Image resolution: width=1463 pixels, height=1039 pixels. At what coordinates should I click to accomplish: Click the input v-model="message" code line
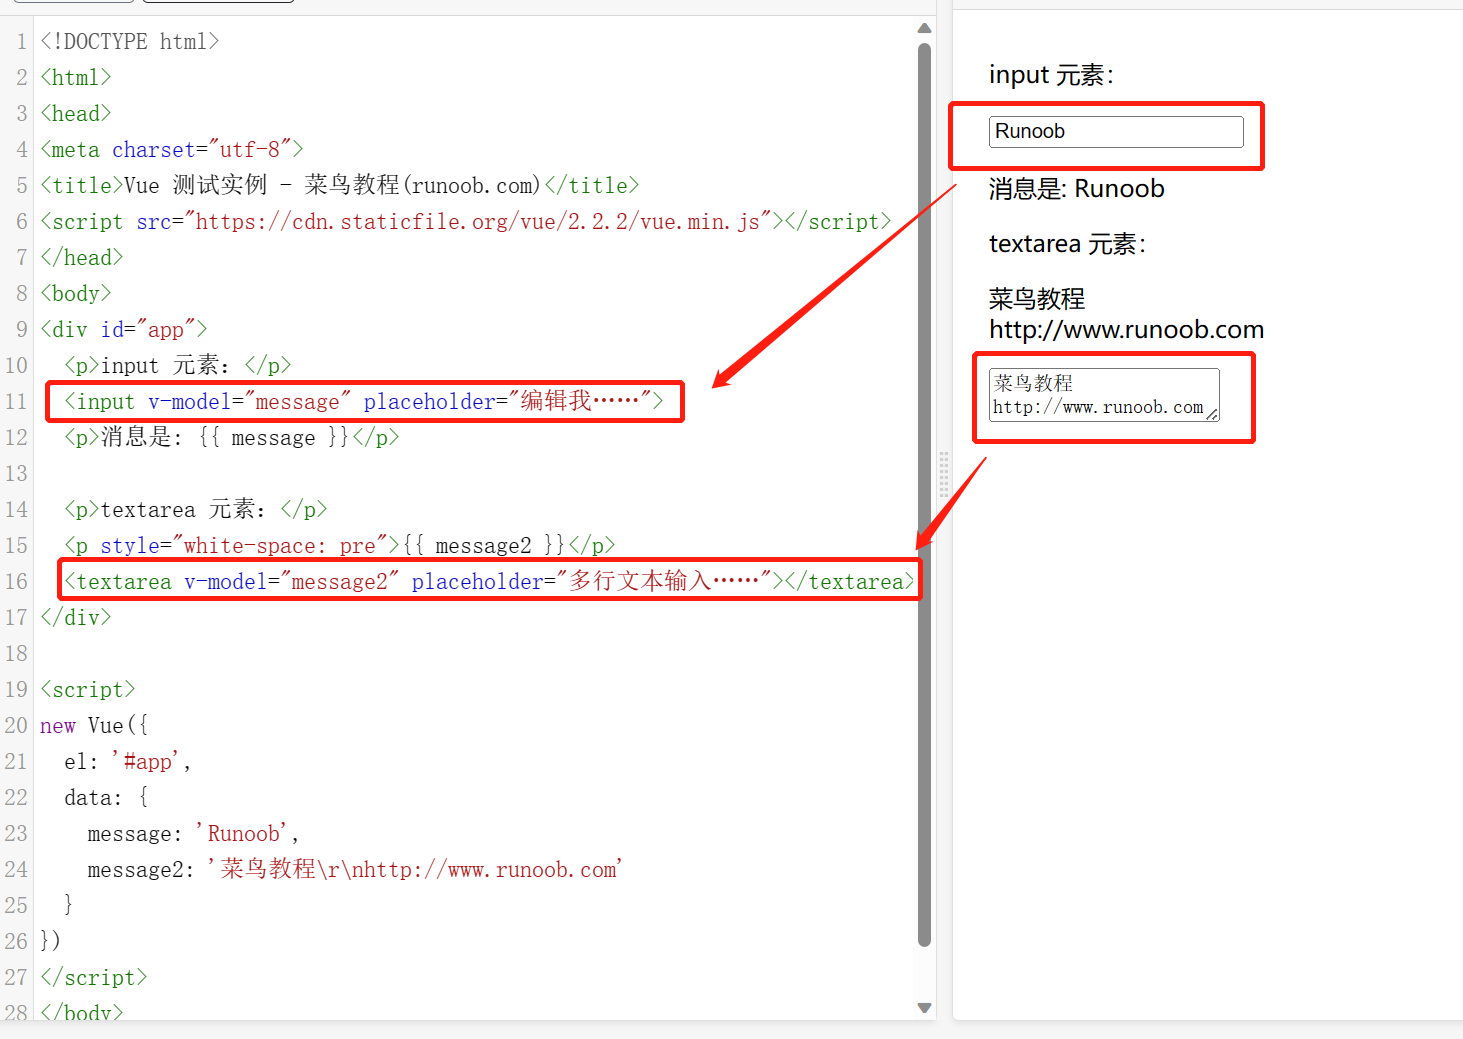pos(364,402)
